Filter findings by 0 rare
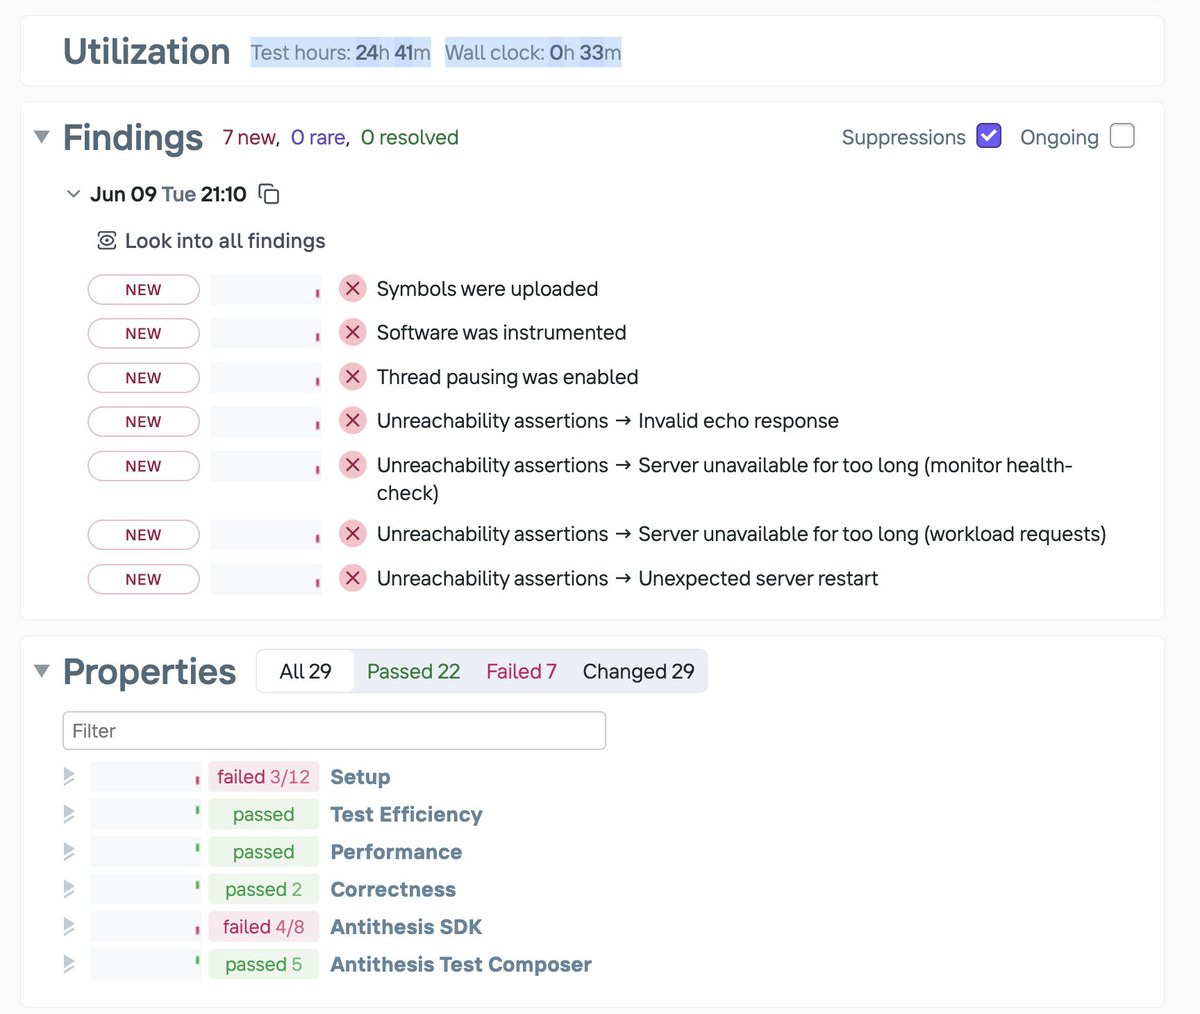This screenshot has width=1200, height=1014. click(x=318, y=137)
